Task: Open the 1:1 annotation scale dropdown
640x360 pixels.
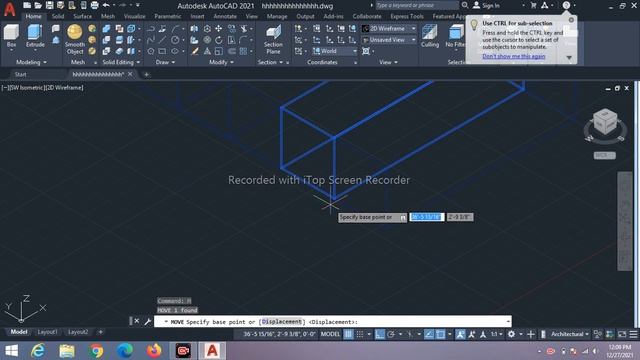Action: (496, 334)
